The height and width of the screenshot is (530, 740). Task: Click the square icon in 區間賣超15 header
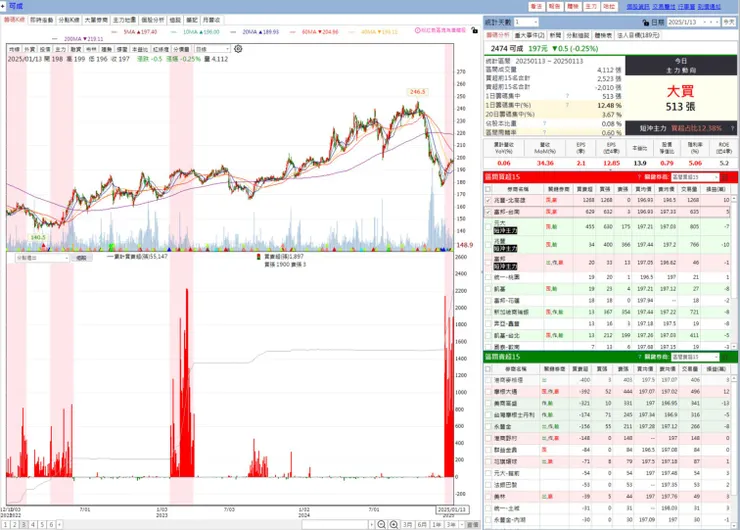tap(725, 357)
